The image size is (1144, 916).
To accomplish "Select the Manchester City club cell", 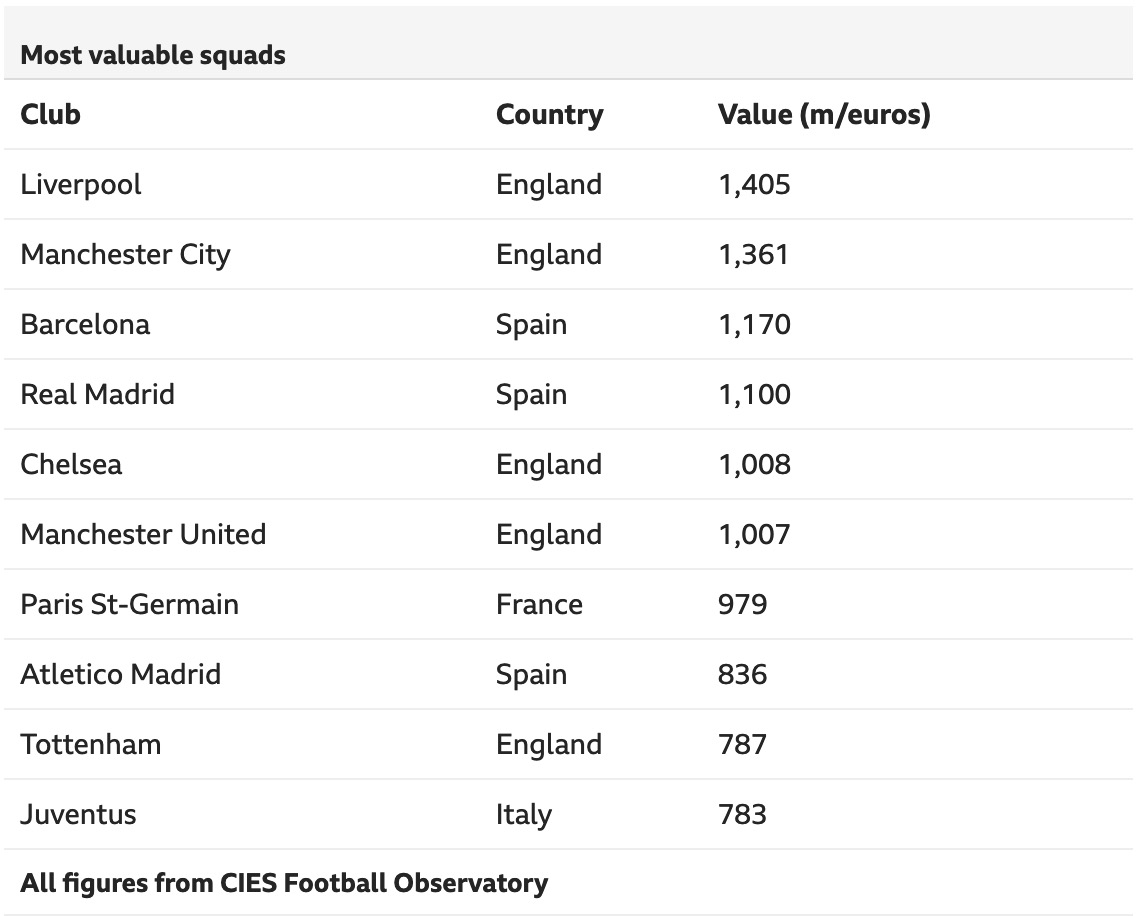I will coord(125,254).
